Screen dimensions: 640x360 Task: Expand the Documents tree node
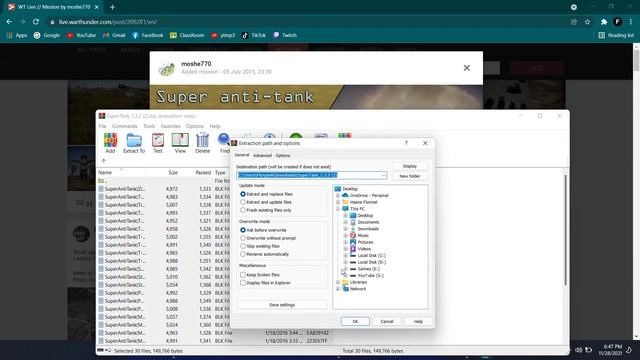tap(345, 222)
